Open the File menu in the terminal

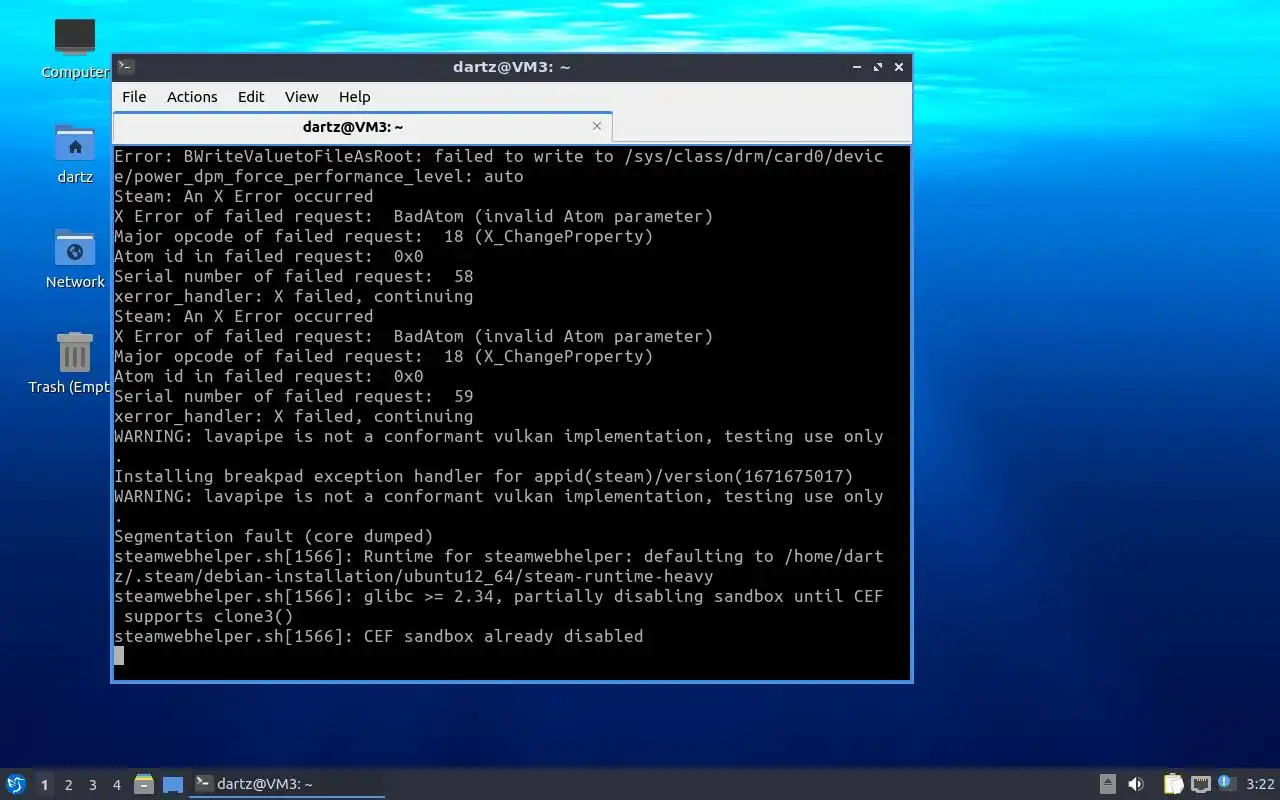134,97
